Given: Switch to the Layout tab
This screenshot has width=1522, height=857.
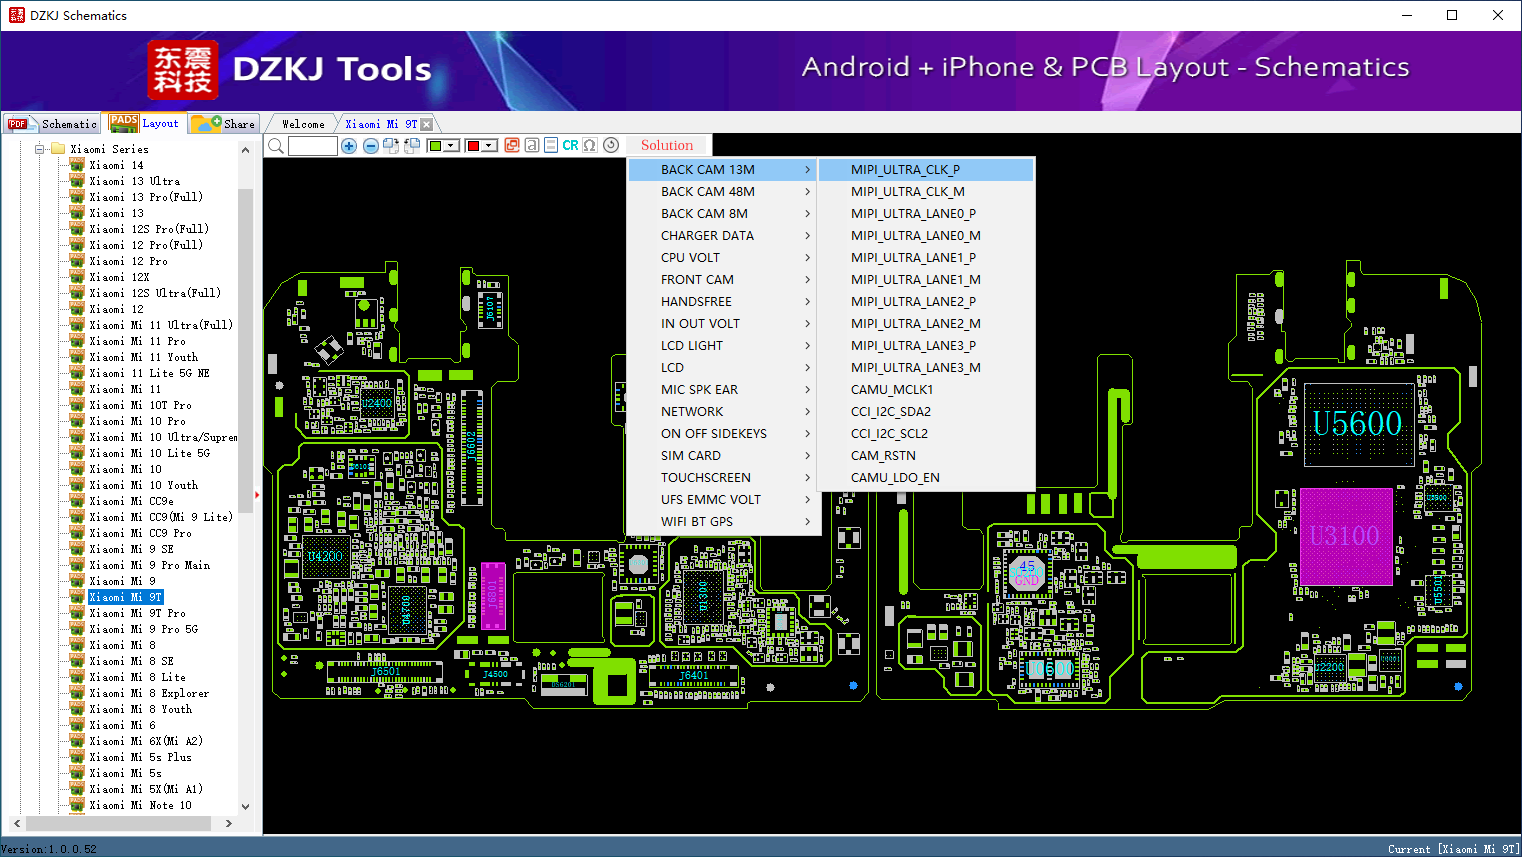Looking at the screenshot, I should point(145,123).
